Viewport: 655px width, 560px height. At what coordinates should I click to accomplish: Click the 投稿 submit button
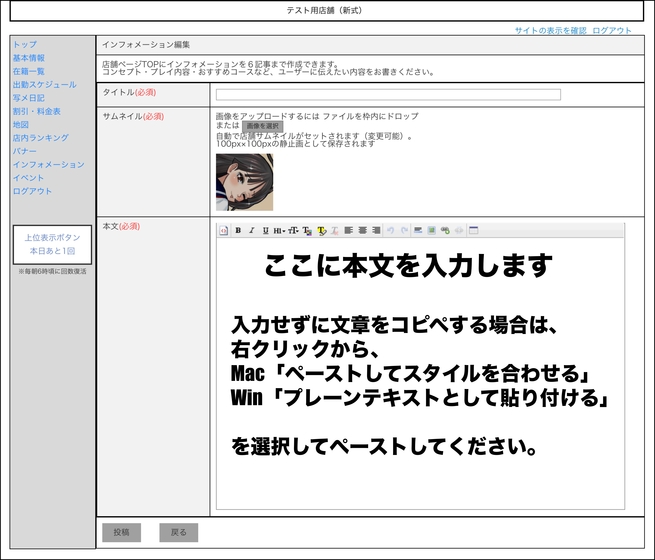122,532
